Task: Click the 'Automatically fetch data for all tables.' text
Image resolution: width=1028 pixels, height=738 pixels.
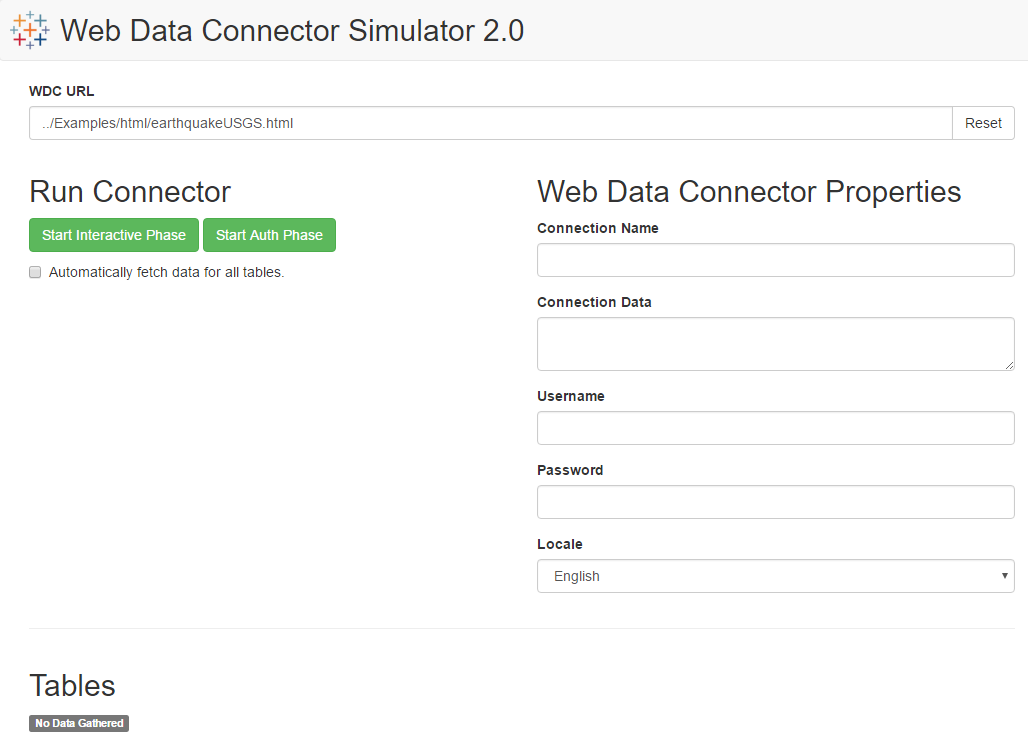Action: pyautogui.click(x=167, y=272)
